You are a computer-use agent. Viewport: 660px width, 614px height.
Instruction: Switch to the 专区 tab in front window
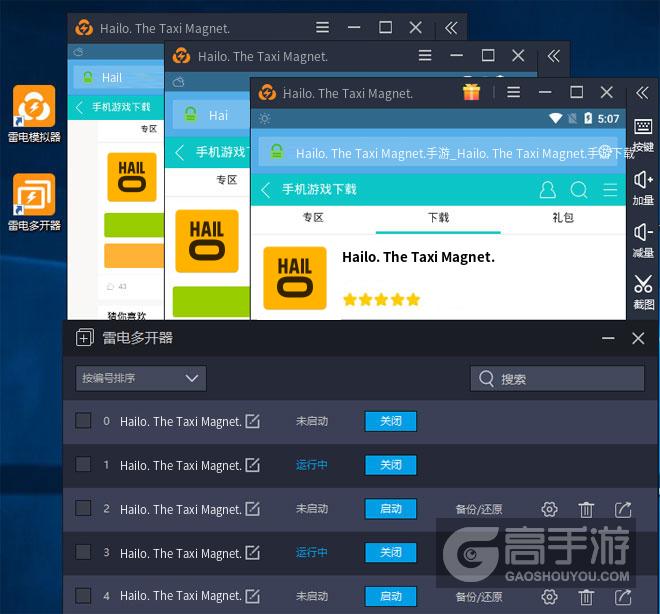coord(313,218)
